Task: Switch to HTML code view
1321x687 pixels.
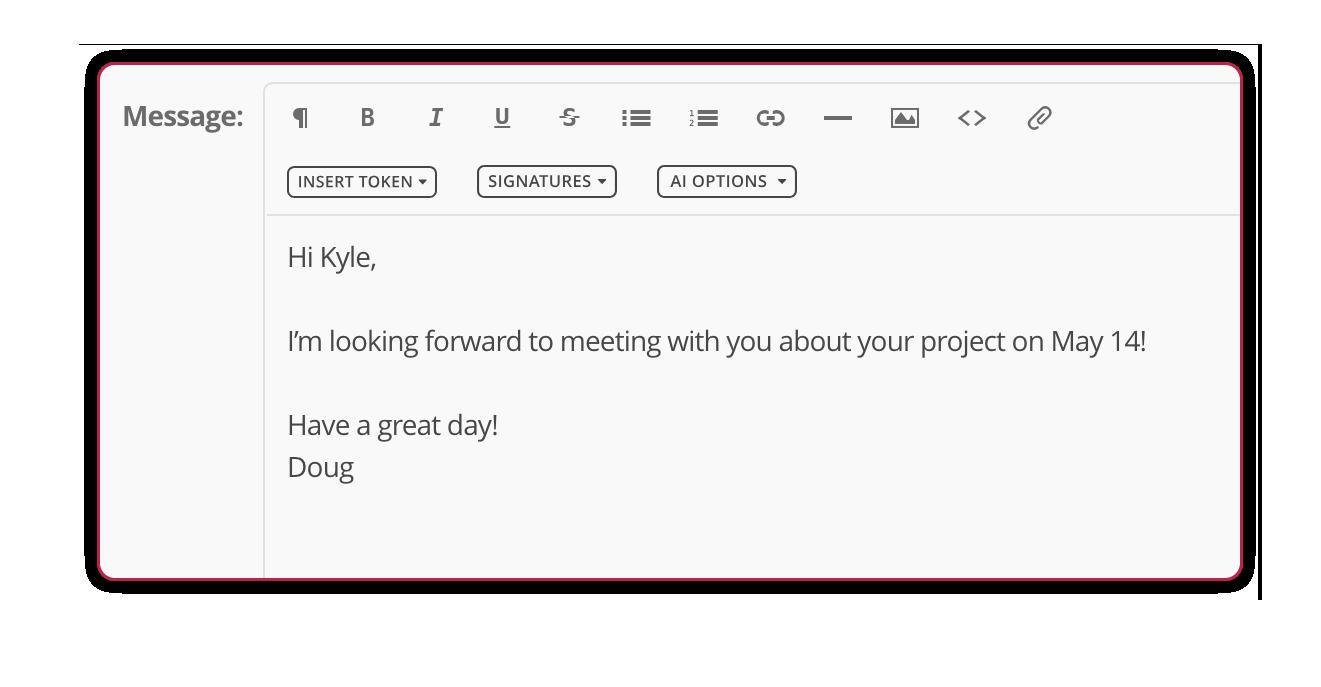Action: (971, 118)
